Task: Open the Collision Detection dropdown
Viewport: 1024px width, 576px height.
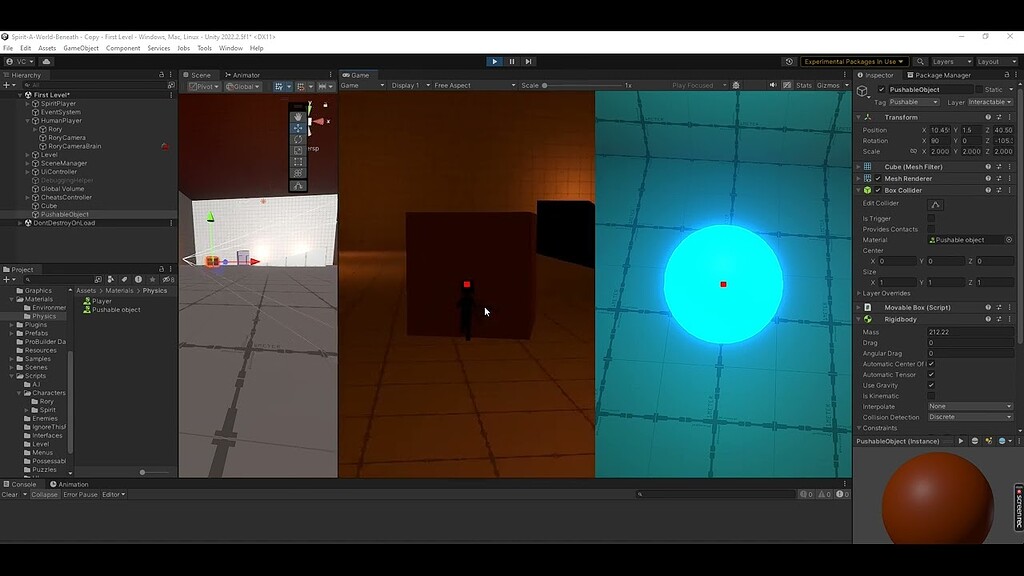Action: (x=969, y=417)
